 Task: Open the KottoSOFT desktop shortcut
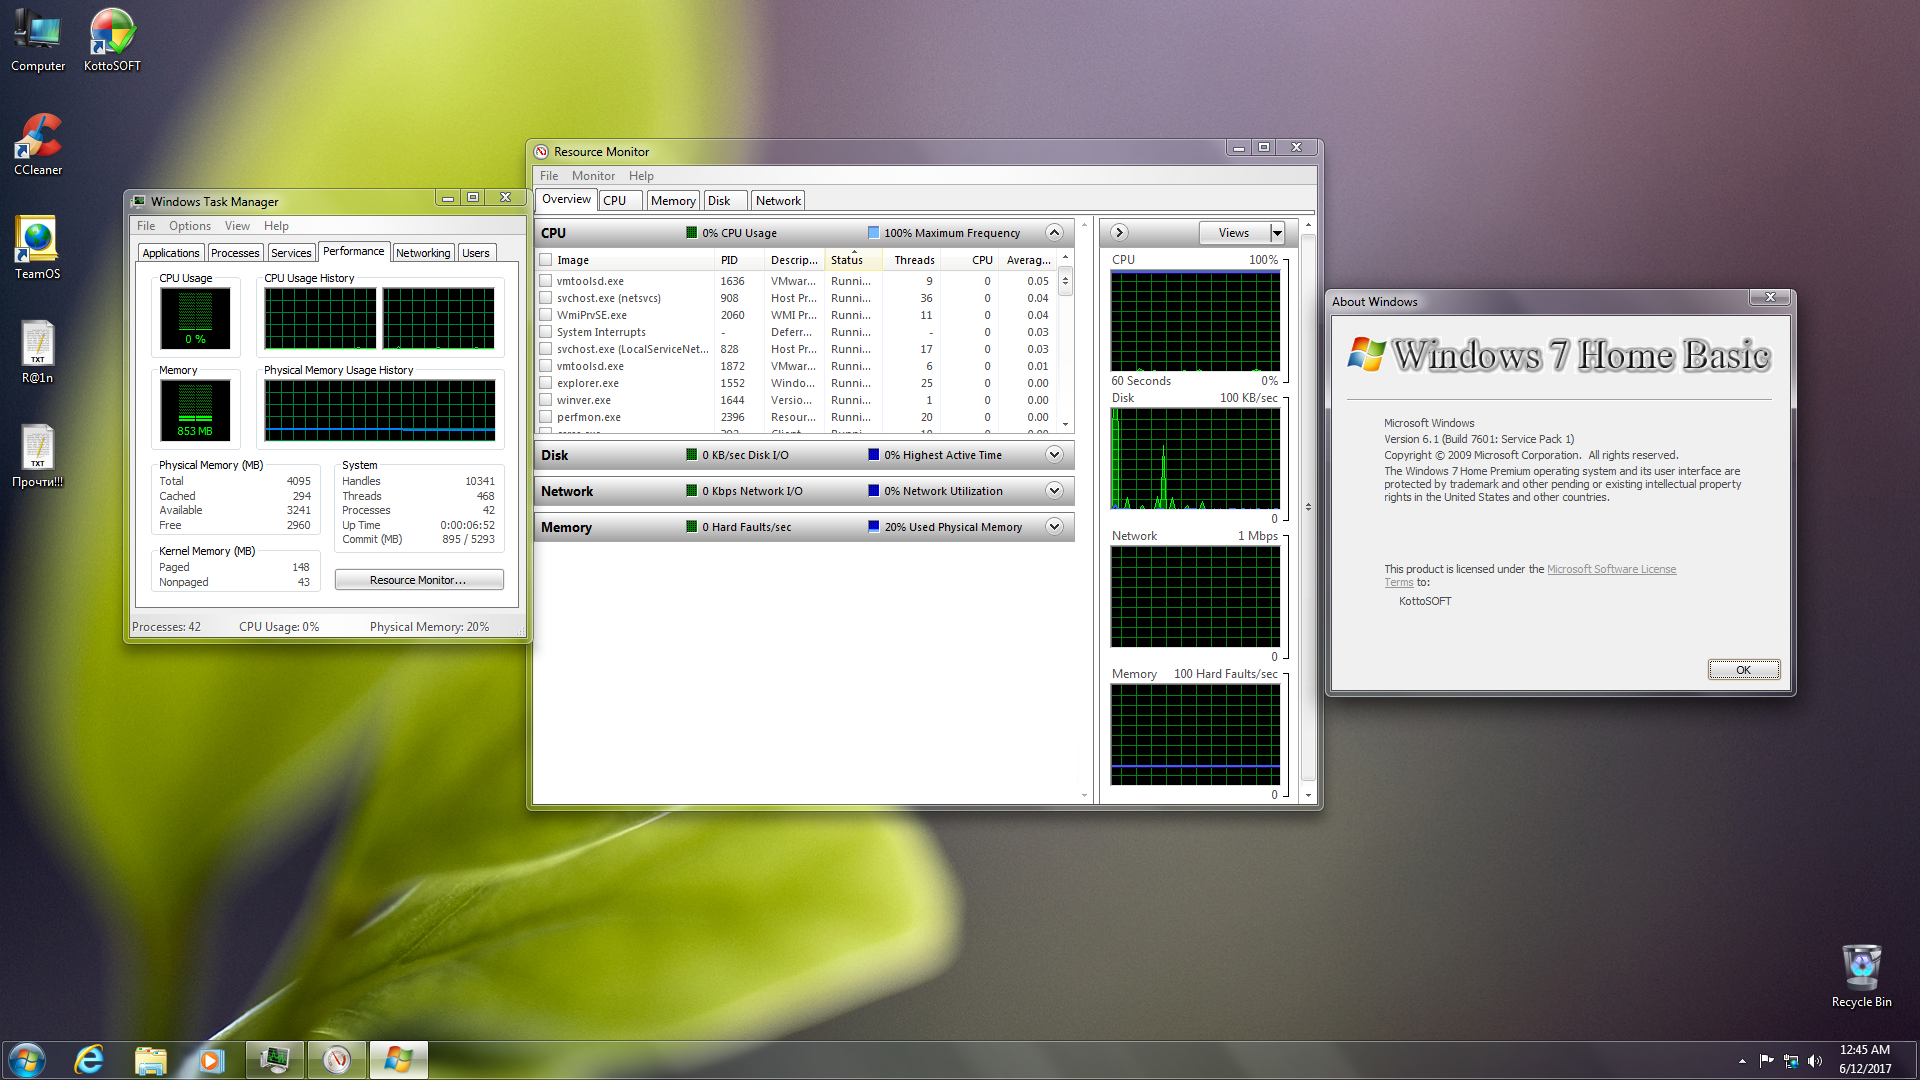pyautogui.click(x=112, y=40)
